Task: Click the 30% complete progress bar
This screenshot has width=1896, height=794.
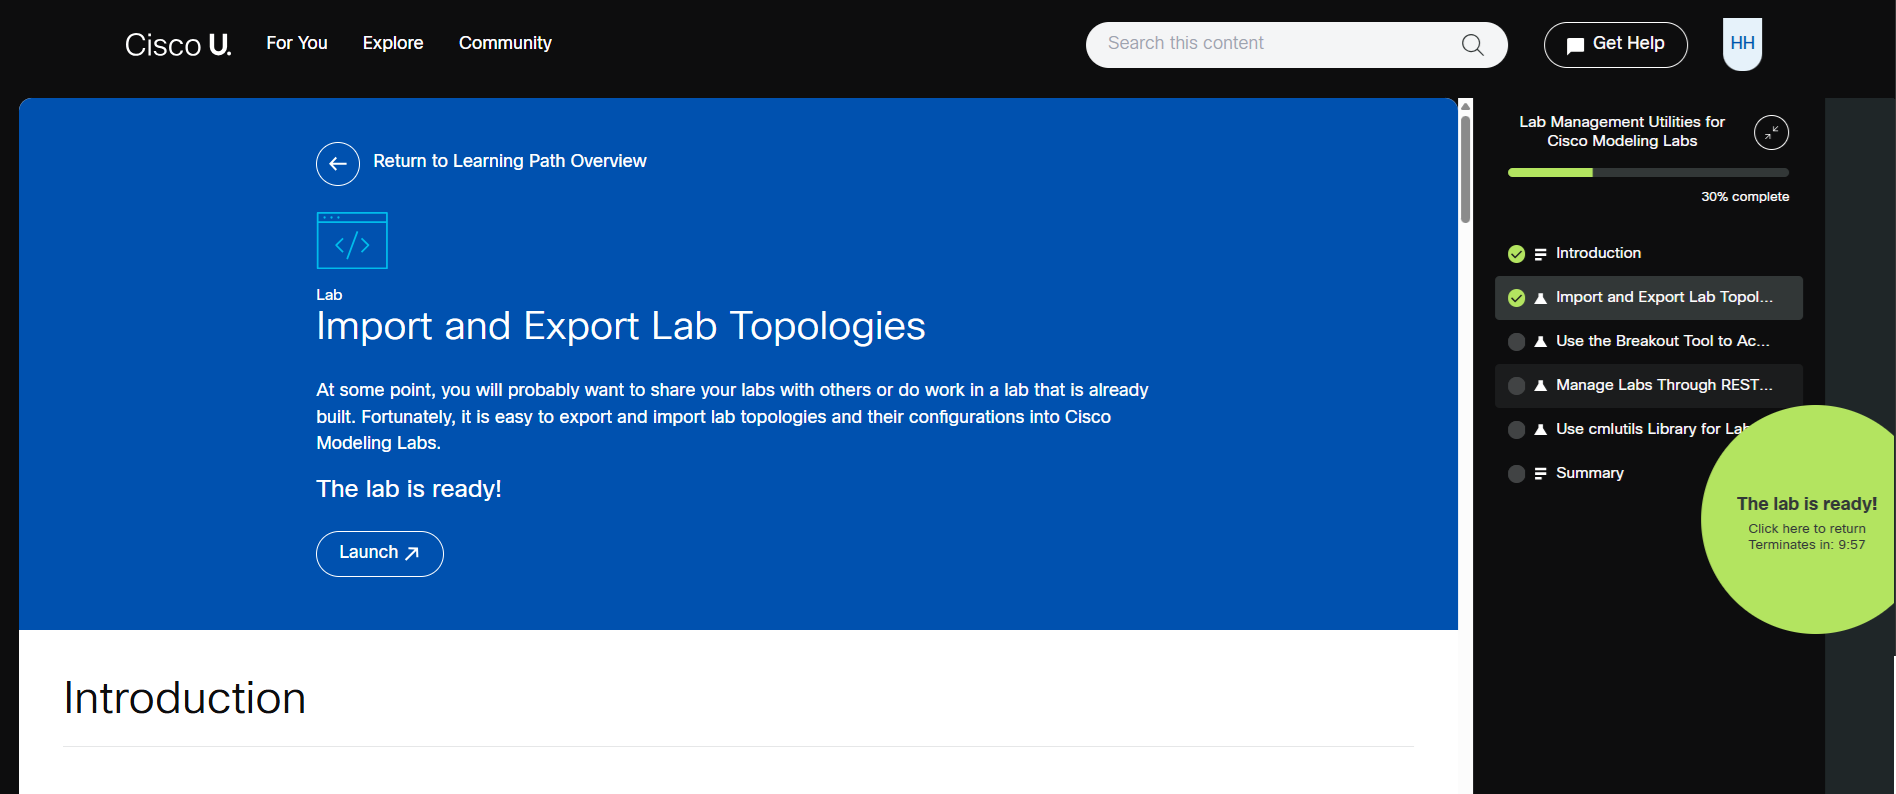Action: [x=1648, y=173]
